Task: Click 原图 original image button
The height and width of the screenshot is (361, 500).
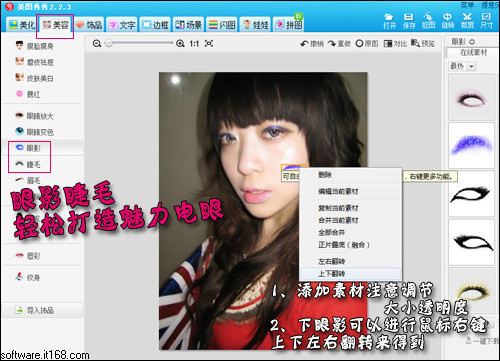Action: tap(367, 44)
